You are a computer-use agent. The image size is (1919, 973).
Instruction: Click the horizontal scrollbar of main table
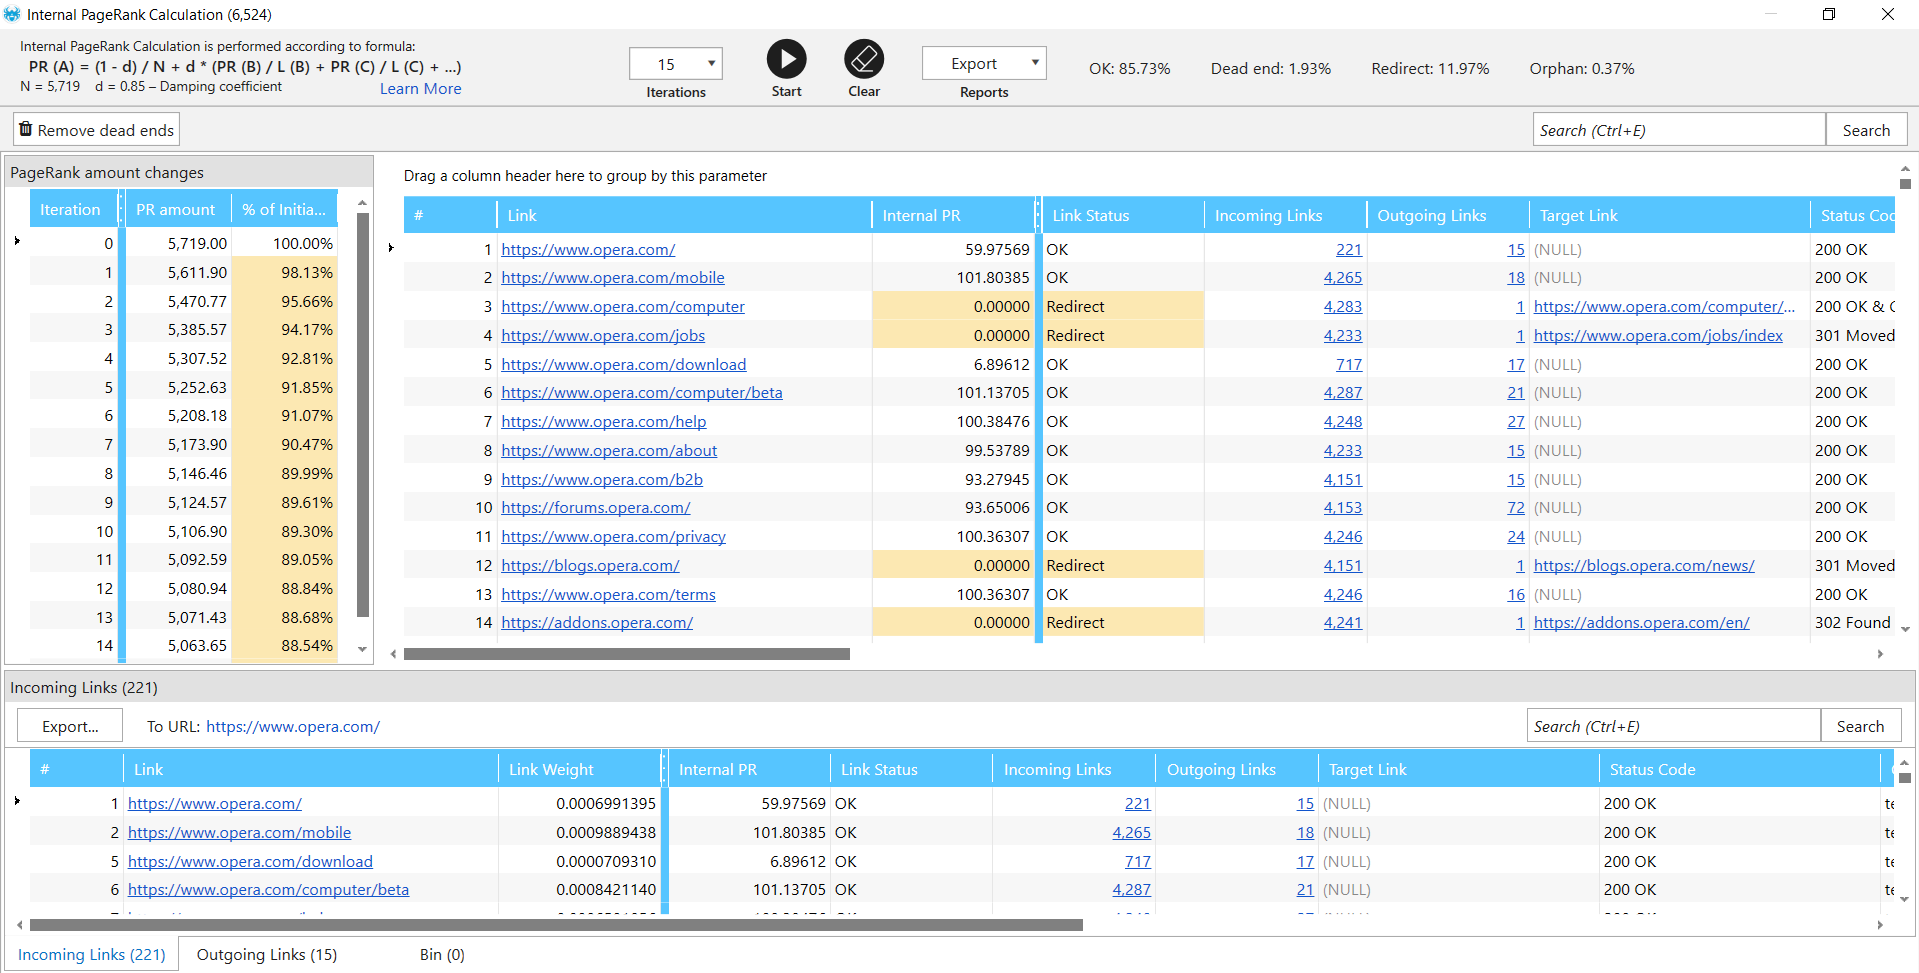[x=626, y=654]
